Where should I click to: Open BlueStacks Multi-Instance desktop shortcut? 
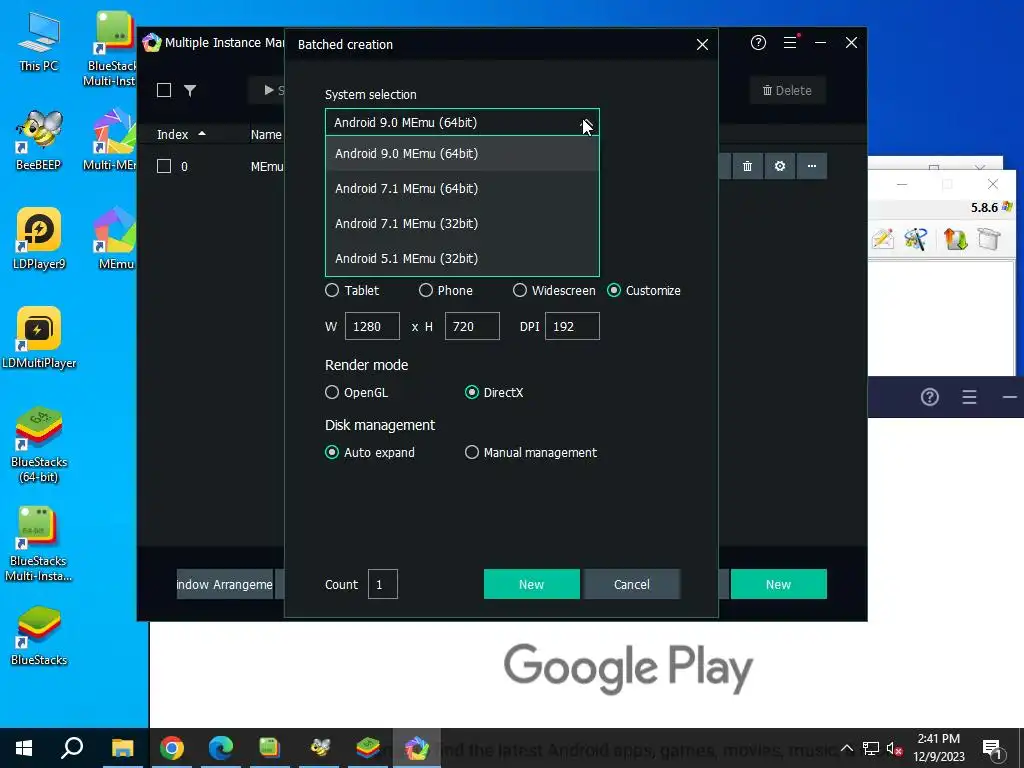click(39, 543)
